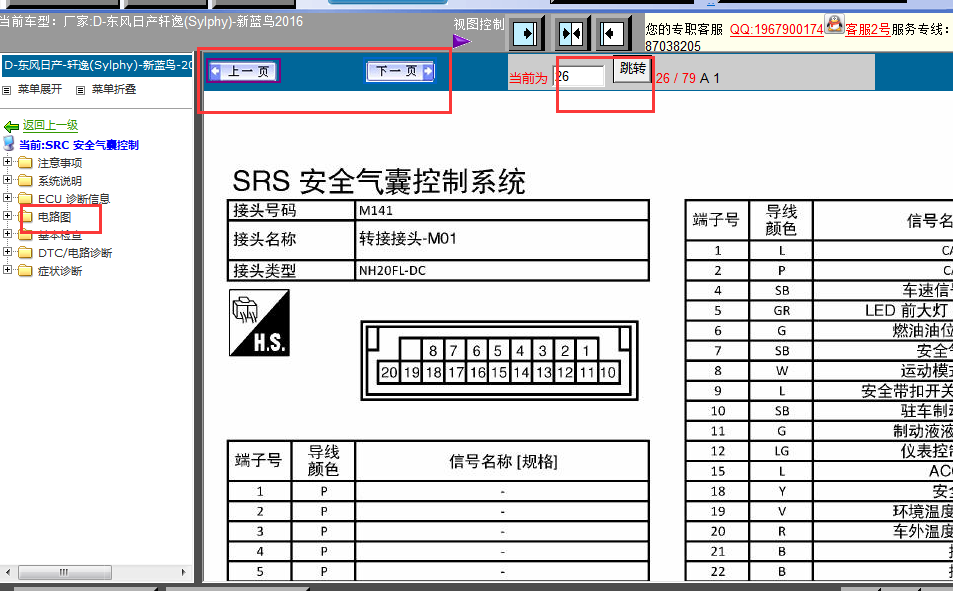The image size is (953, 591).
Task: Click terminal 20 in connector diagram
Action: (x=389, y=372)
